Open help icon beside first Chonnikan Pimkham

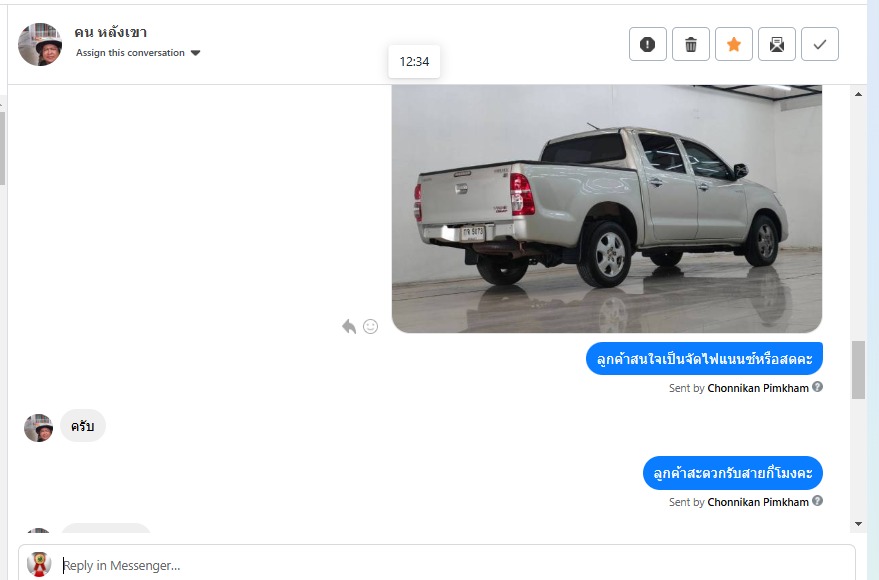(x=817, y=387)
